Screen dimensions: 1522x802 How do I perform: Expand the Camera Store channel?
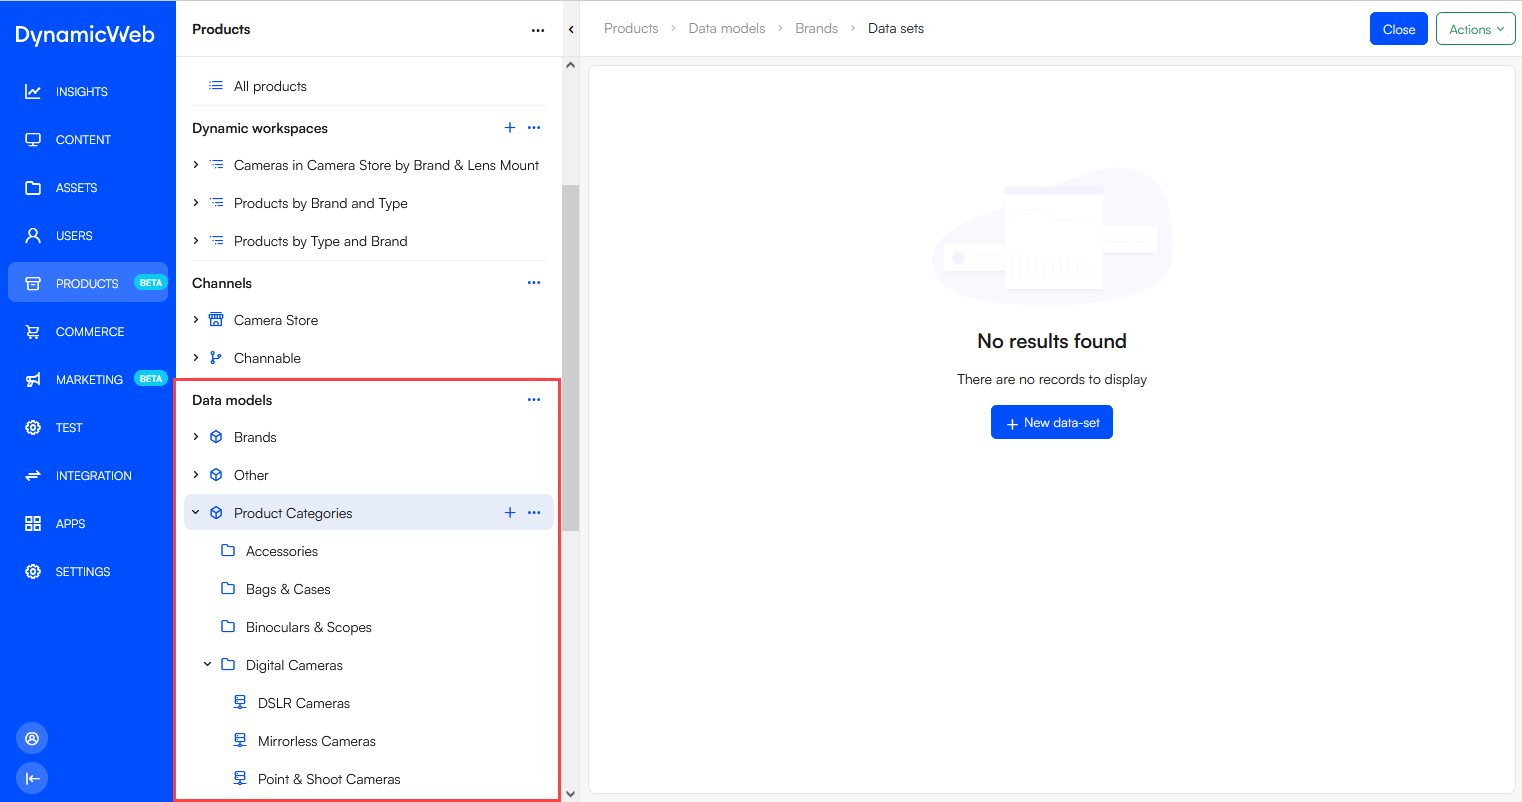196,320
